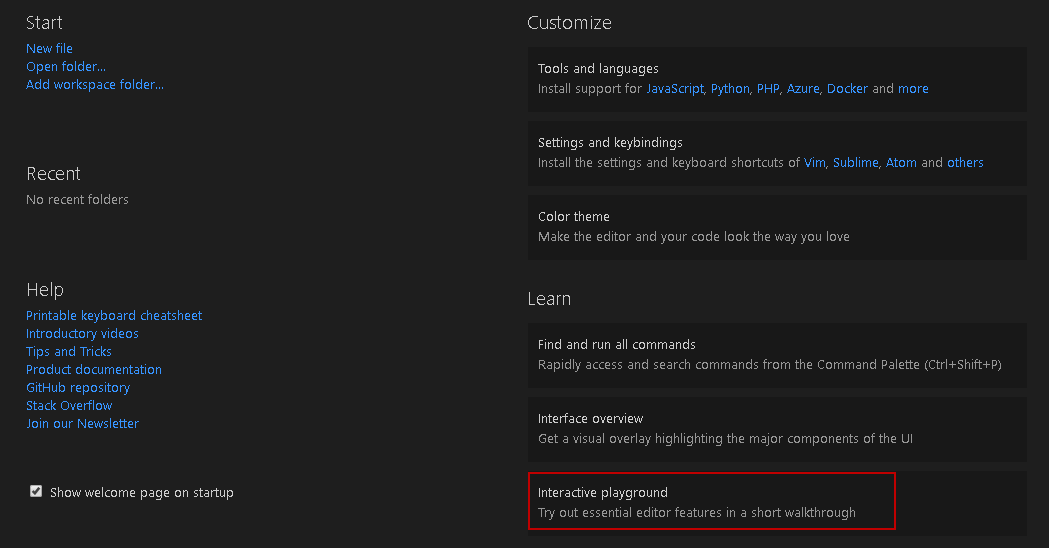Open Find and run all commands

click(x=777, y=354)
